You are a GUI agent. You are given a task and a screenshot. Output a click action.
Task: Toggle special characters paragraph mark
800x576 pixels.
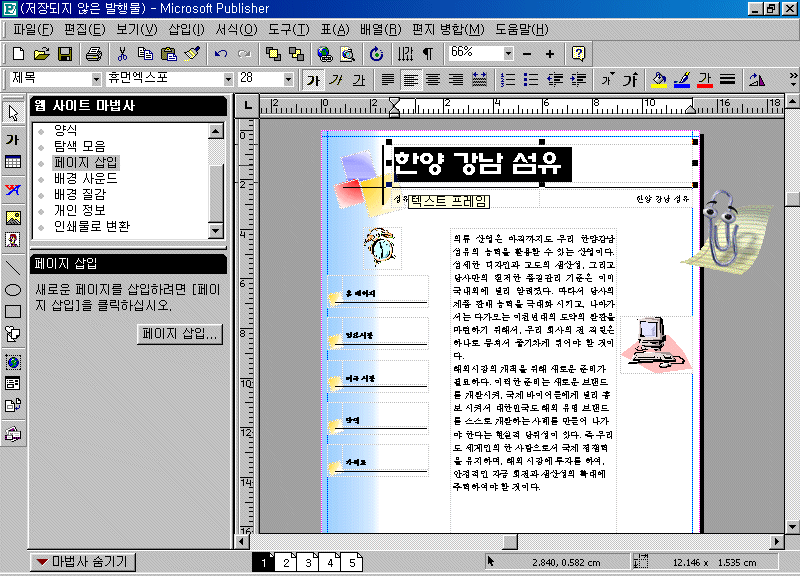point(428,53)
